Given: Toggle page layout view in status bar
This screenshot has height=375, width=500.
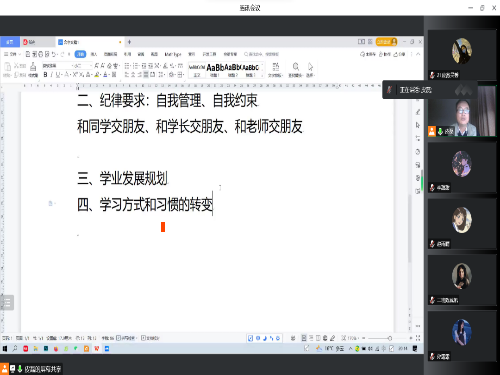Looking at the screenshot, I should coord(304,338).
